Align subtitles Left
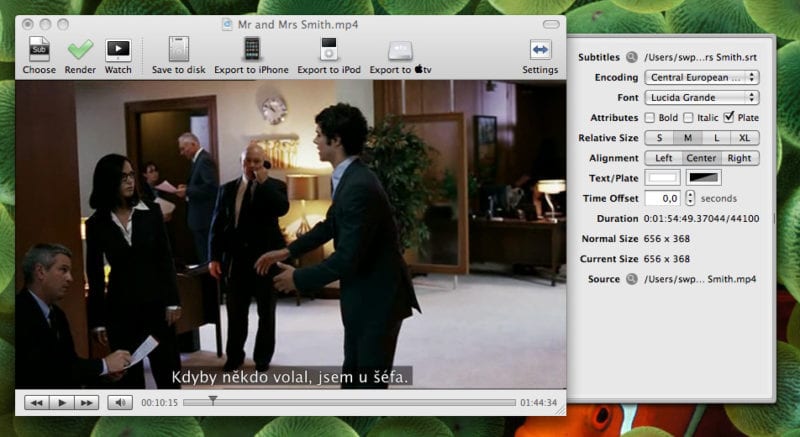Image resolution: width=800 pixels, height=437 pixels. (x=664, y=158)
